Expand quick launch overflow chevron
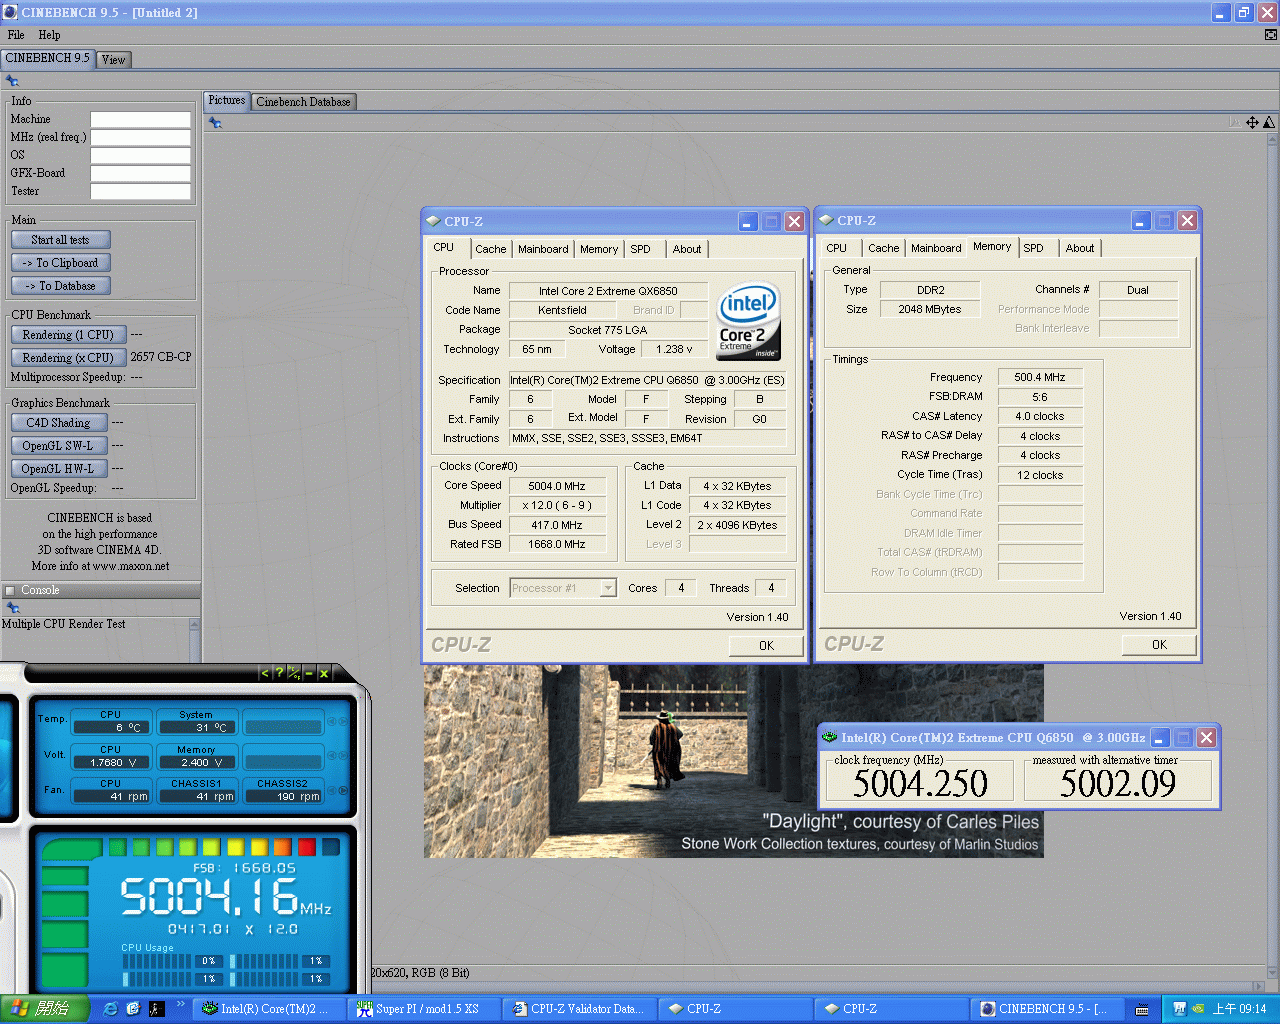This screenshot has height=1024, width=1280. pyautogui.click(x=181, y=1004)
